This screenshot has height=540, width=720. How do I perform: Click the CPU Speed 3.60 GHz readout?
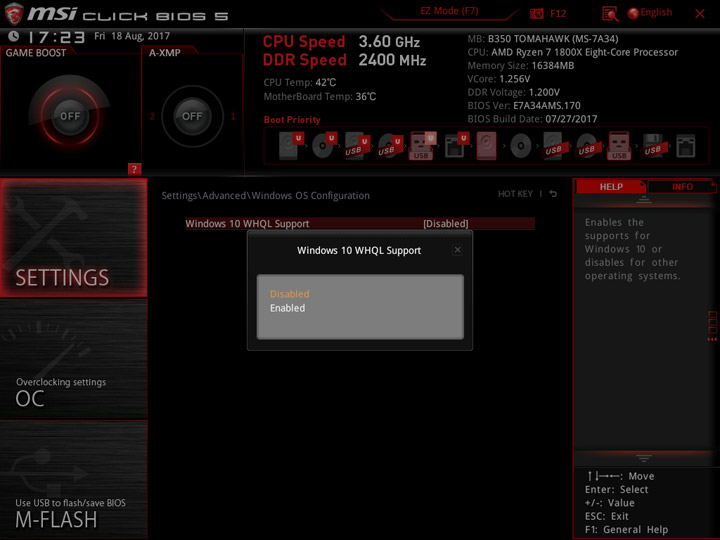[x=341, y=42]
